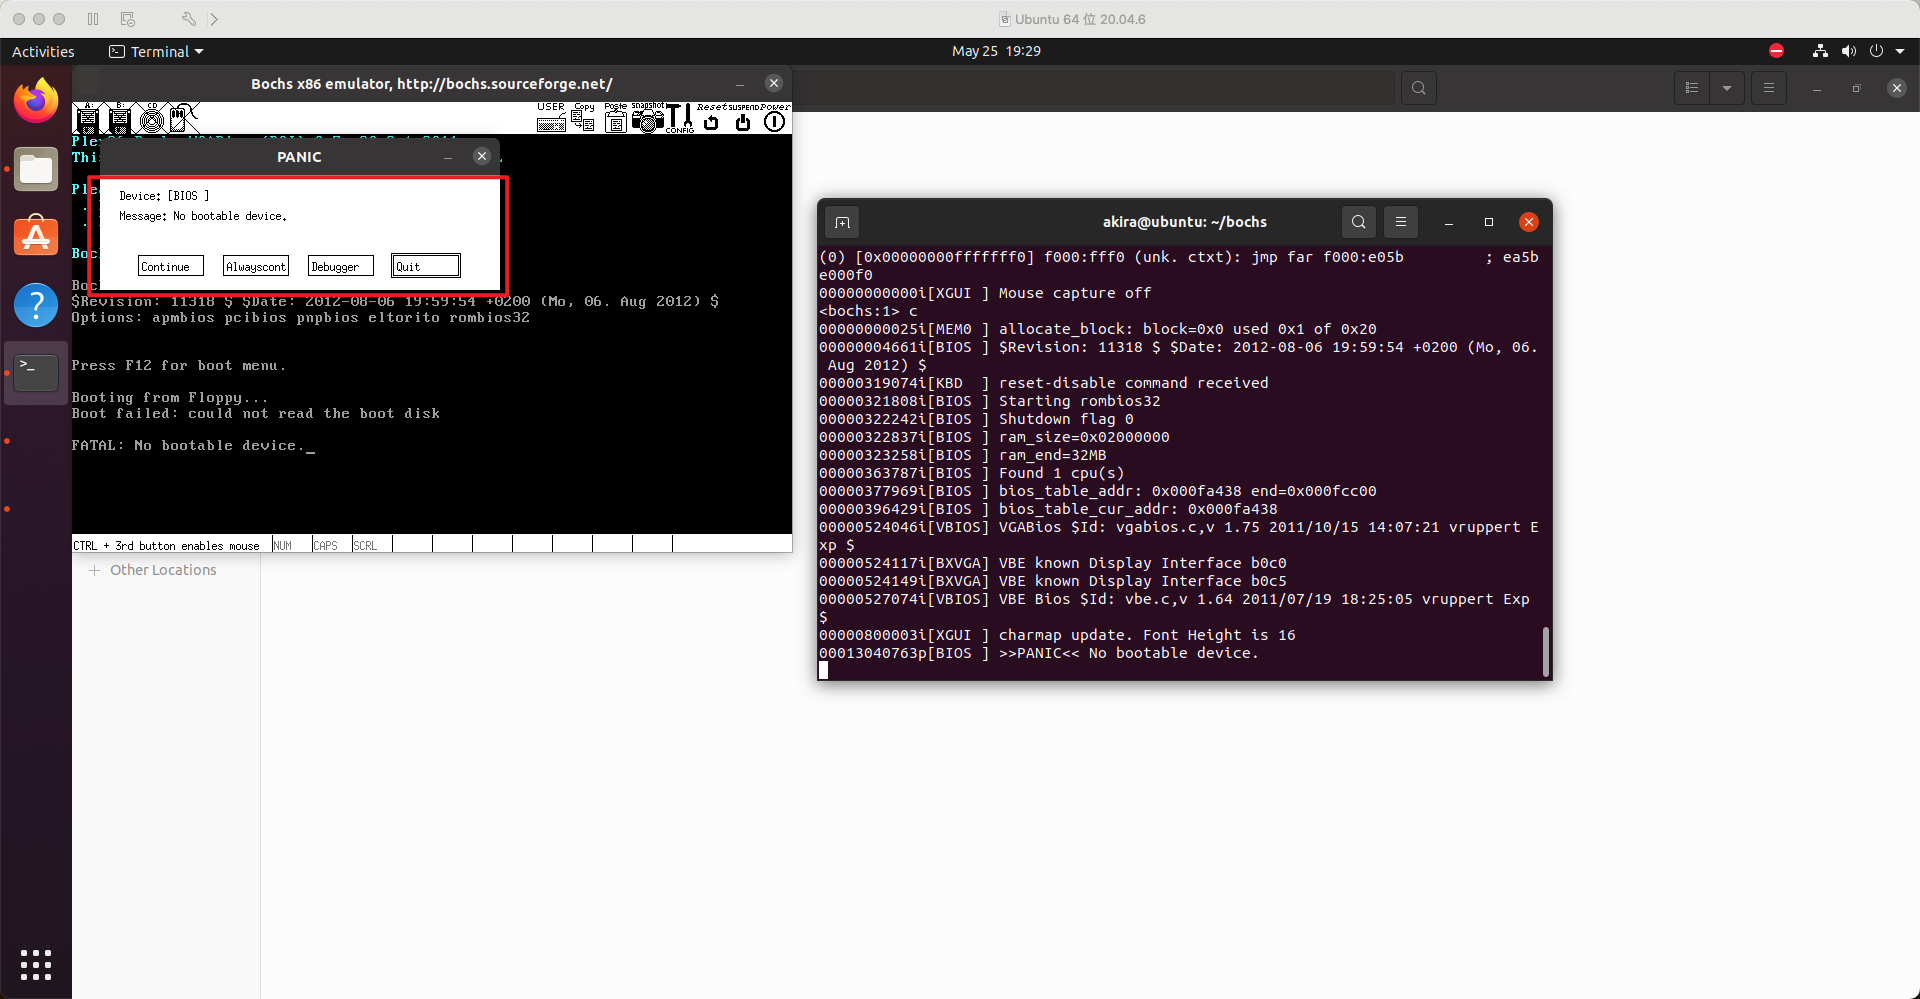Click the Suspend icon in Bochs toolbar
Image resolution: width=1920 pixels, height=999 pixels.
tap(743, 118)
